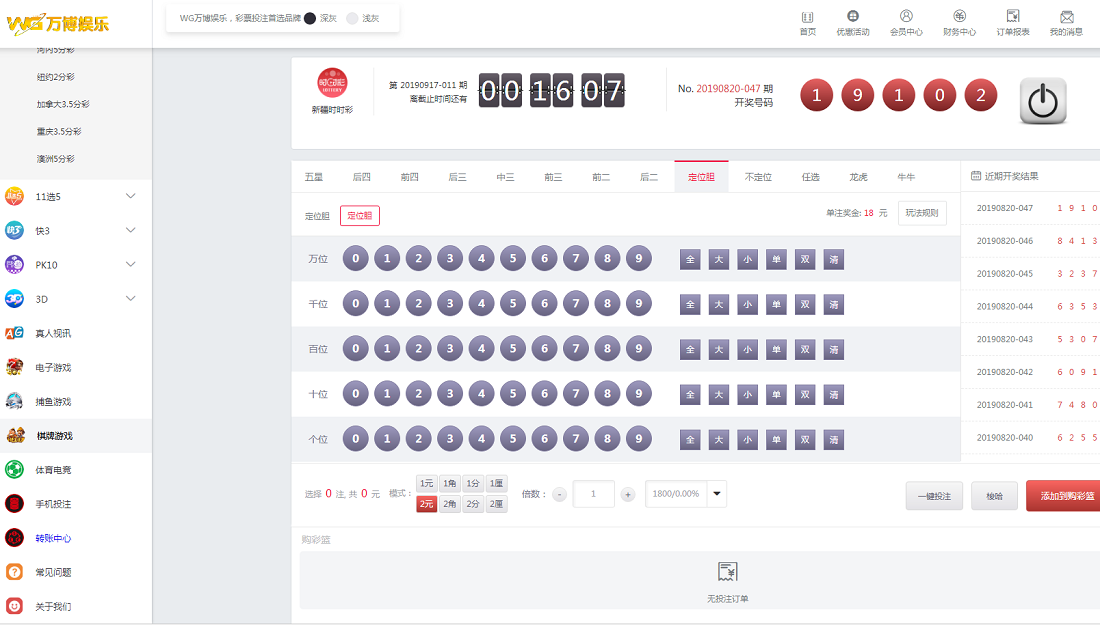This screenshot has width=1100, height=625.
Task: Switch to the 龙虎 tab
Action: click(x=858, y=177)
